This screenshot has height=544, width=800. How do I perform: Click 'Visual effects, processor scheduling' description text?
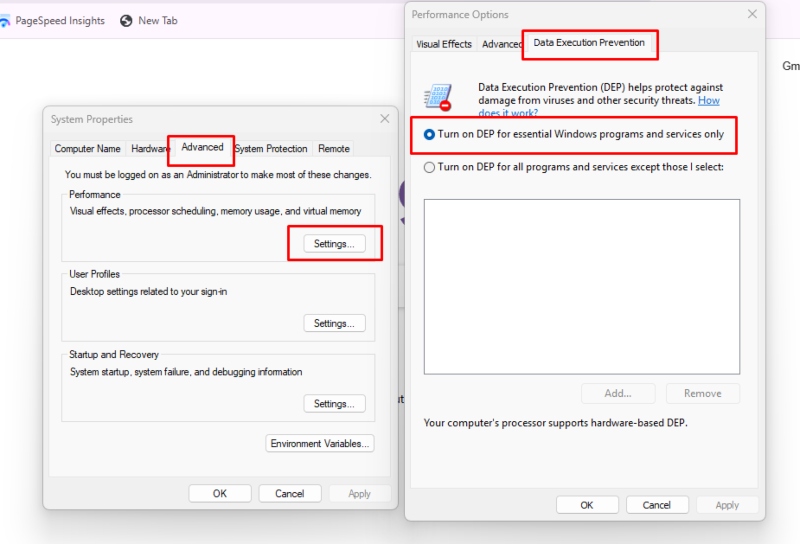[215, 211]
